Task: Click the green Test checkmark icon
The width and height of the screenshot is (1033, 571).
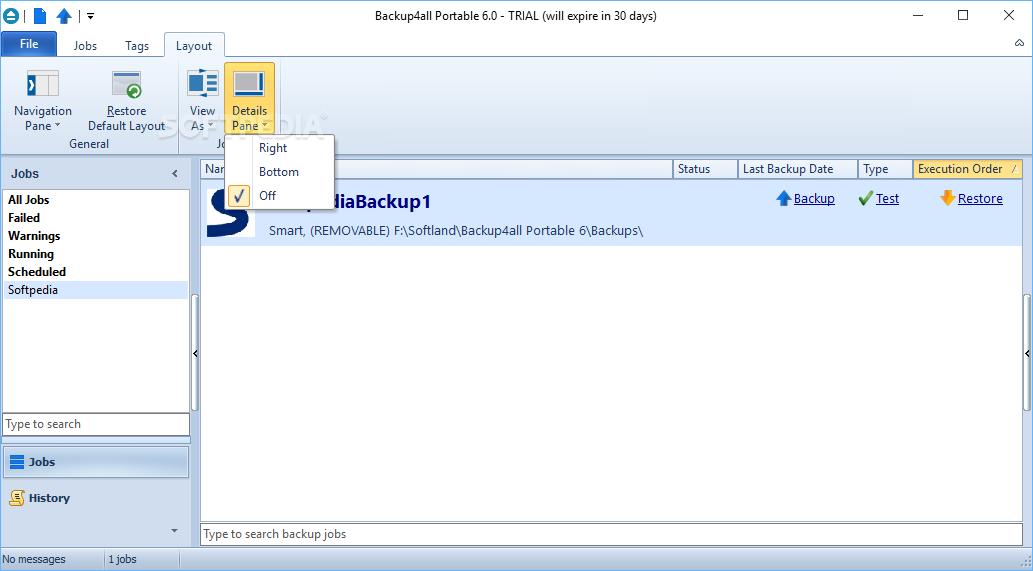Action: pyautogui.click(x=866, y=198)
